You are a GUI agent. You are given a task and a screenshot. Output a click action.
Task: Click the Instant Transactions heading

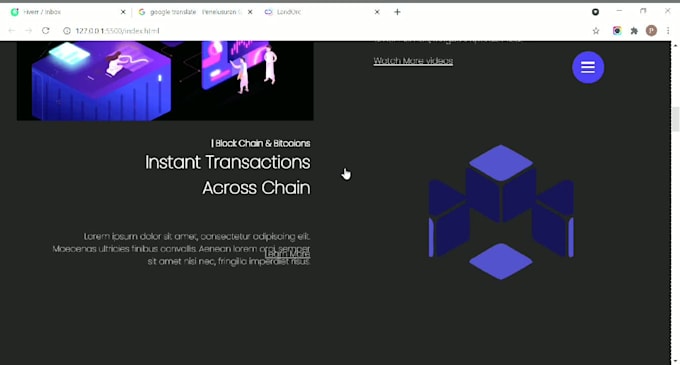(x=227, y=162)
